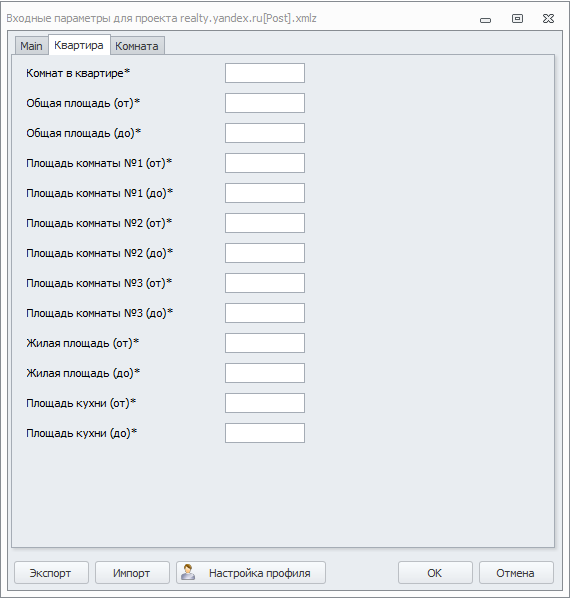Cancel with the Отмена button
This screenshot has width=571, height=599.
516,573
